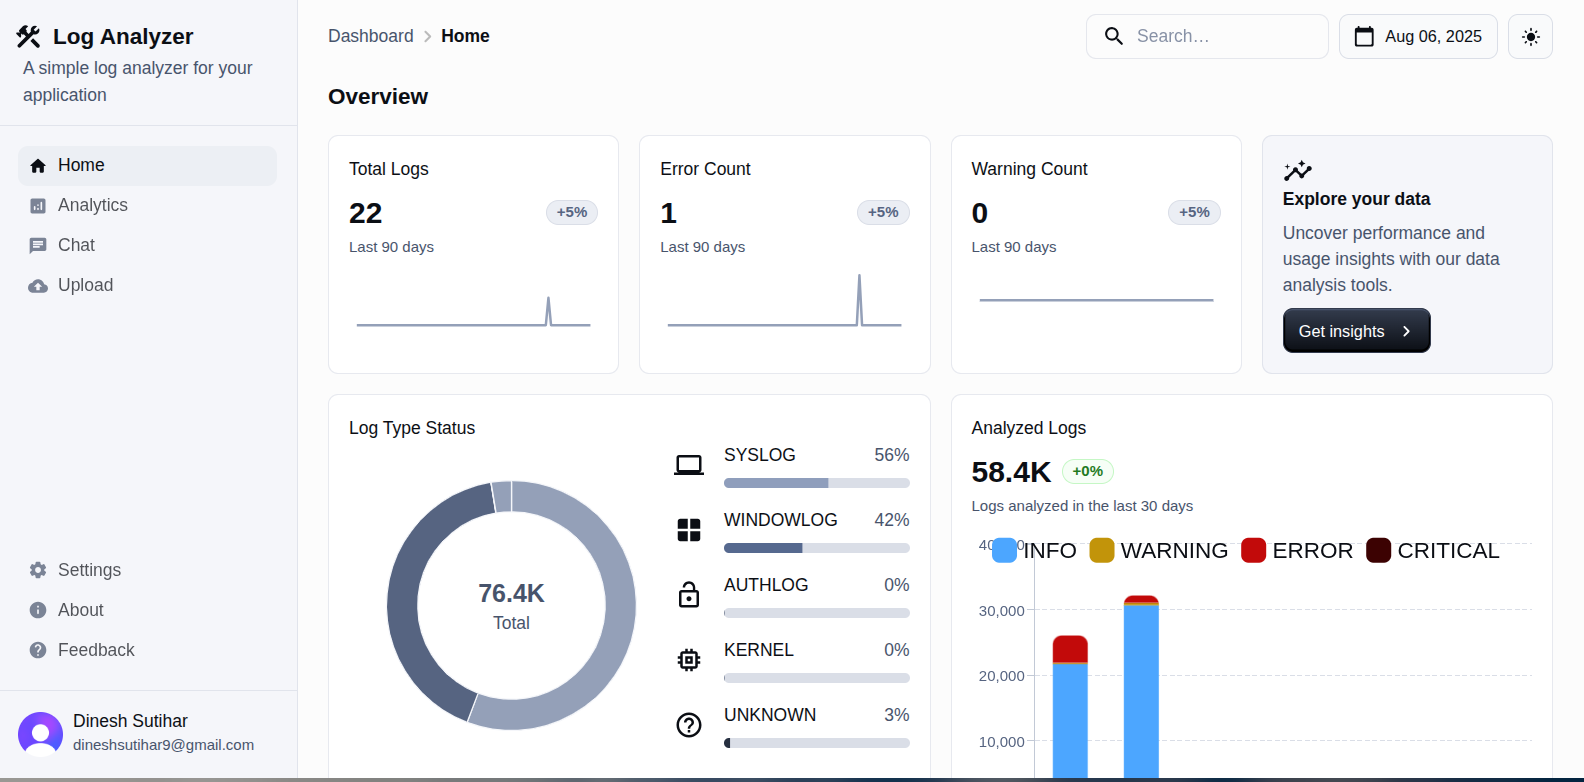Click the Error Count sparkline chart

coord(784,300)
